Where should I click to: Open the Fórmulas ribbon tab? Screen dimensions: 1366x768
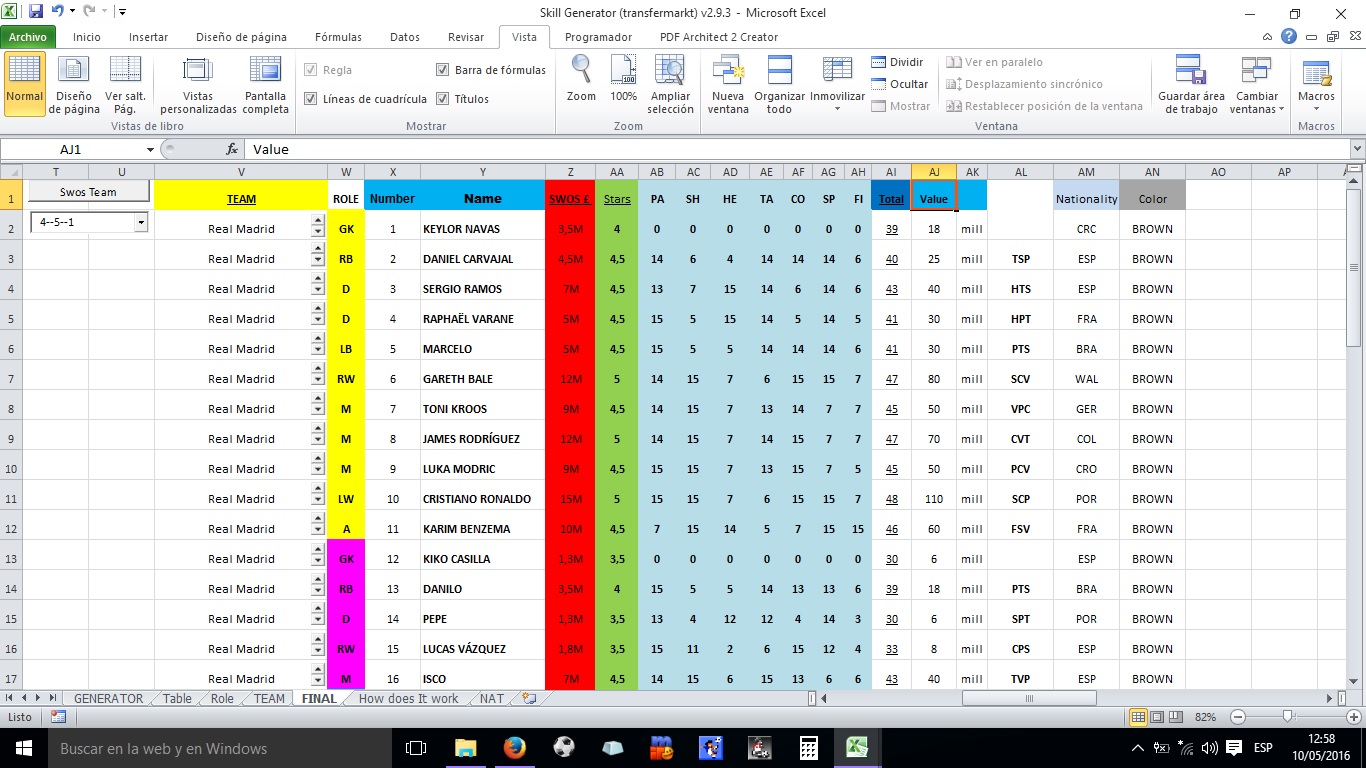click(x=338, y=37)
